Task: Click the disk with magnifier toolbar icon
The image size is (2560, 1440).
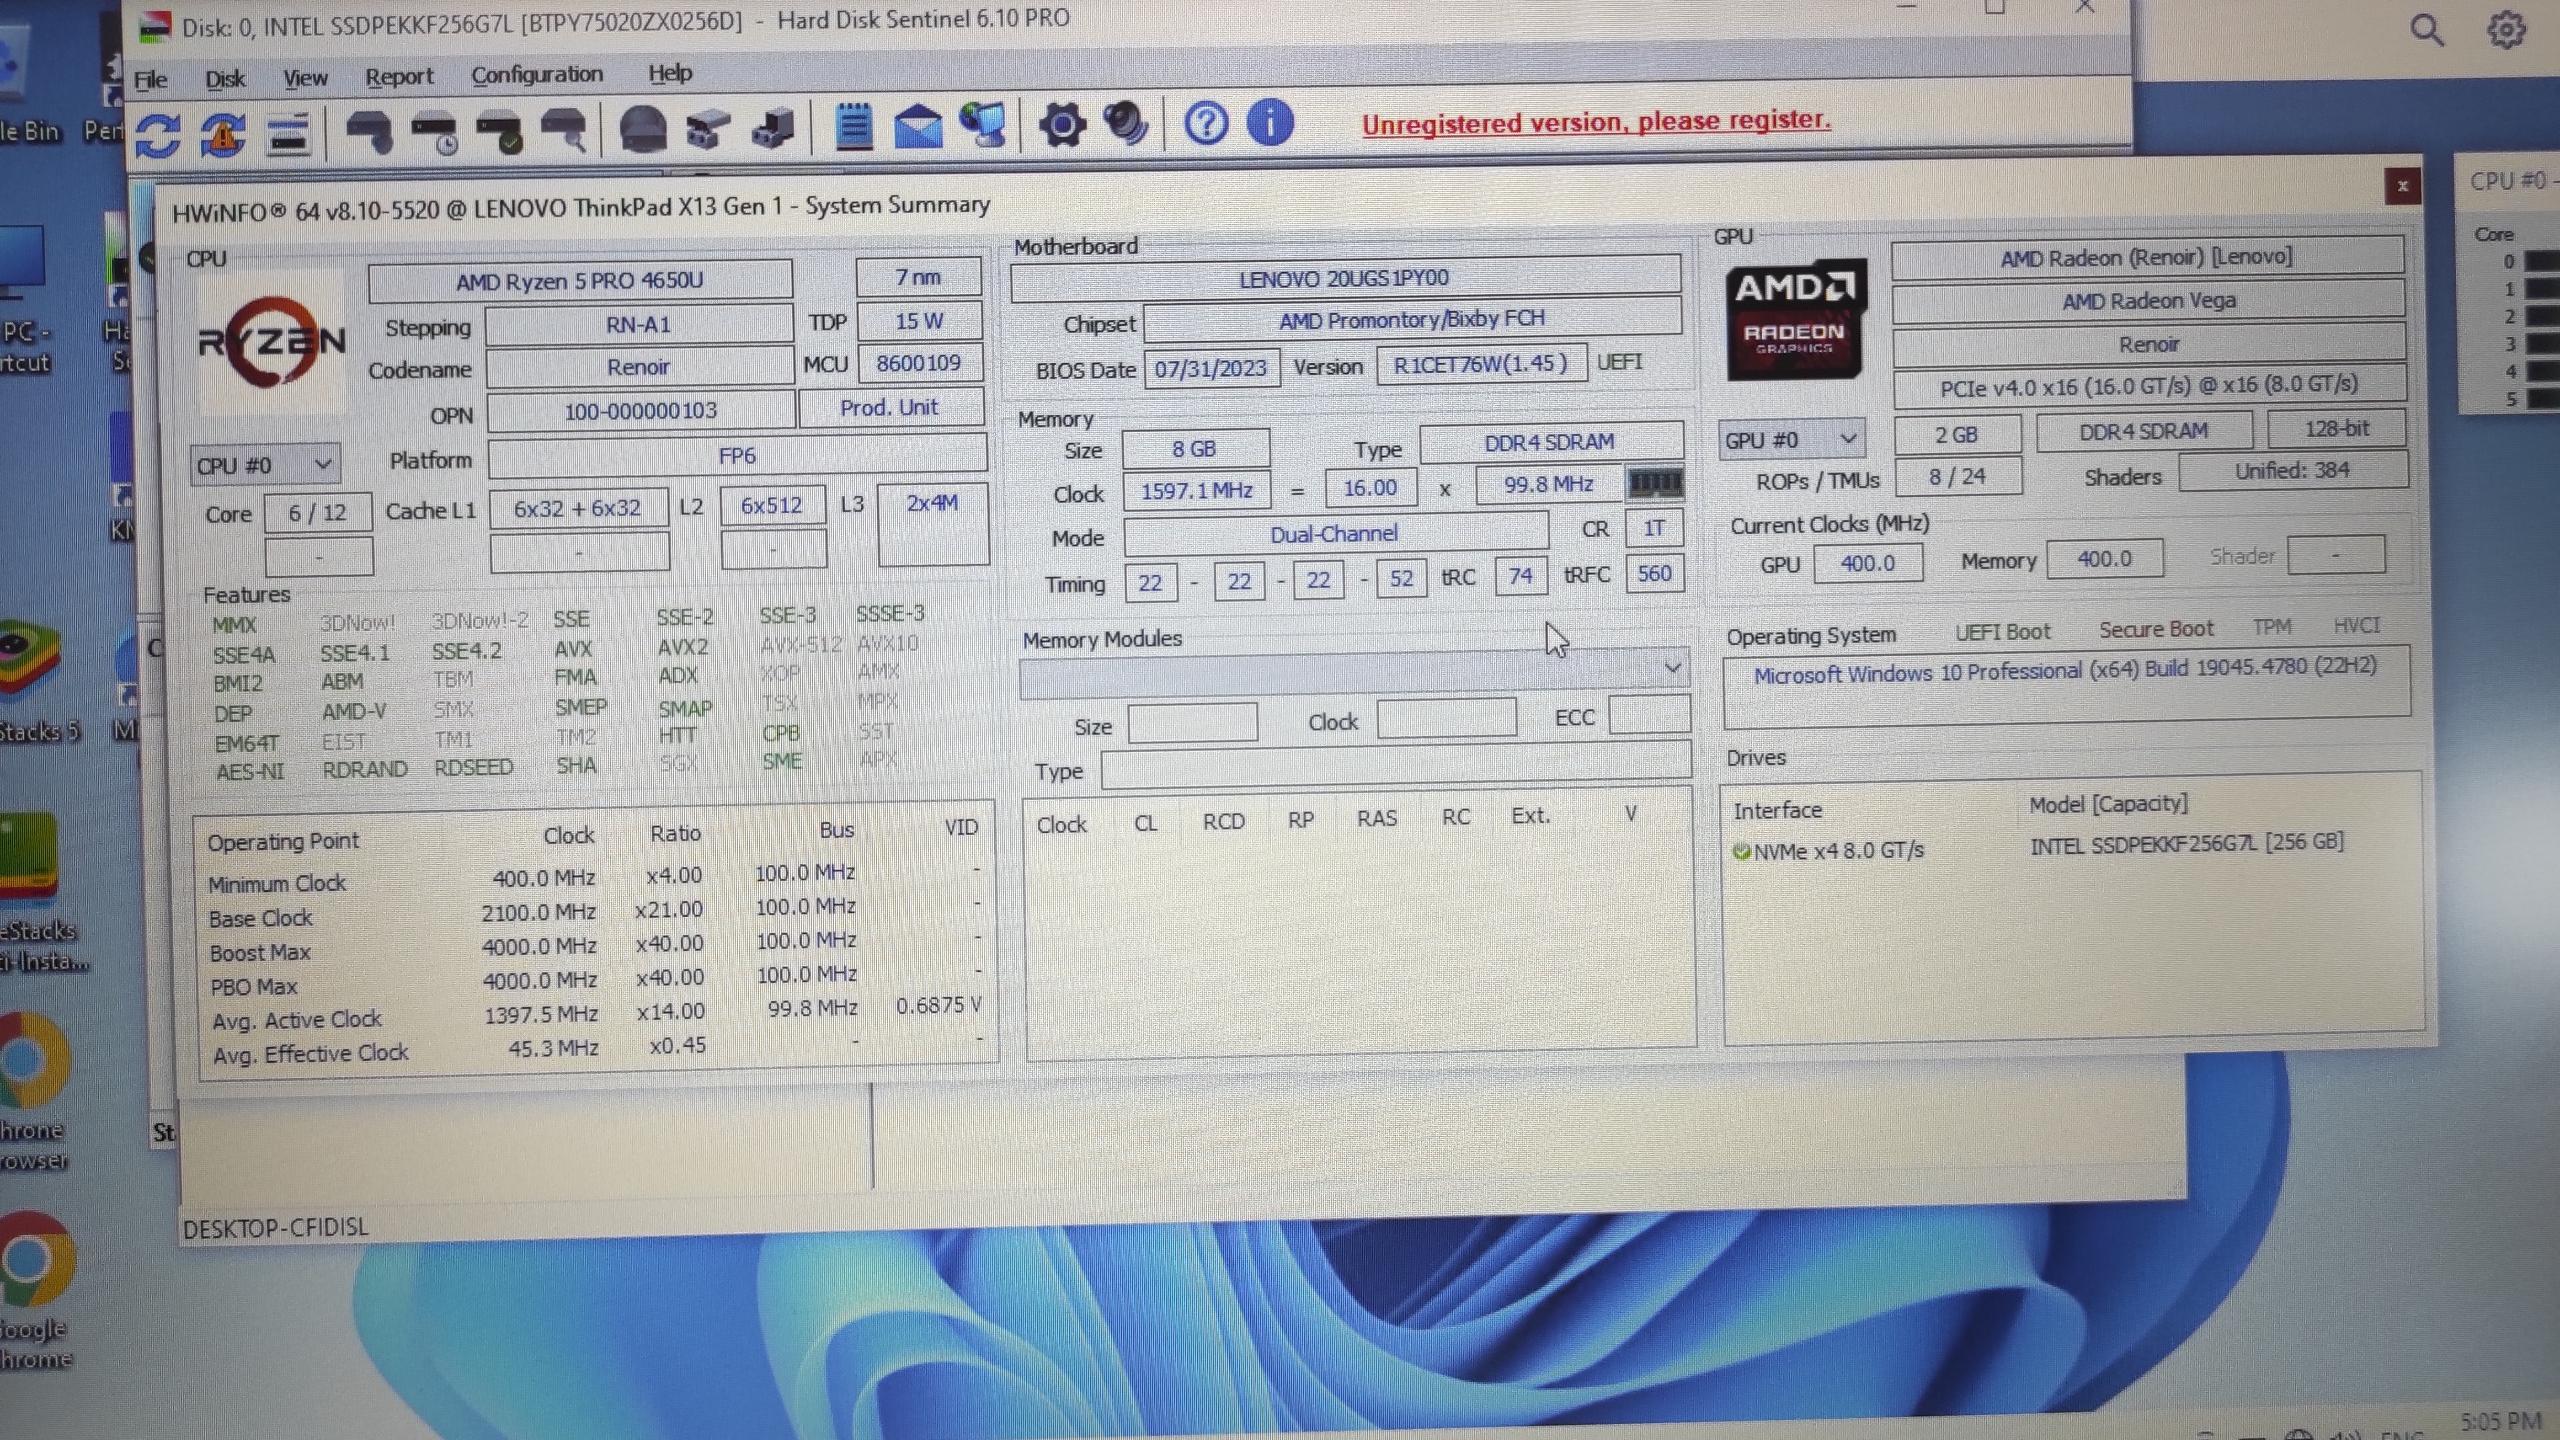Action: [564, 131]
